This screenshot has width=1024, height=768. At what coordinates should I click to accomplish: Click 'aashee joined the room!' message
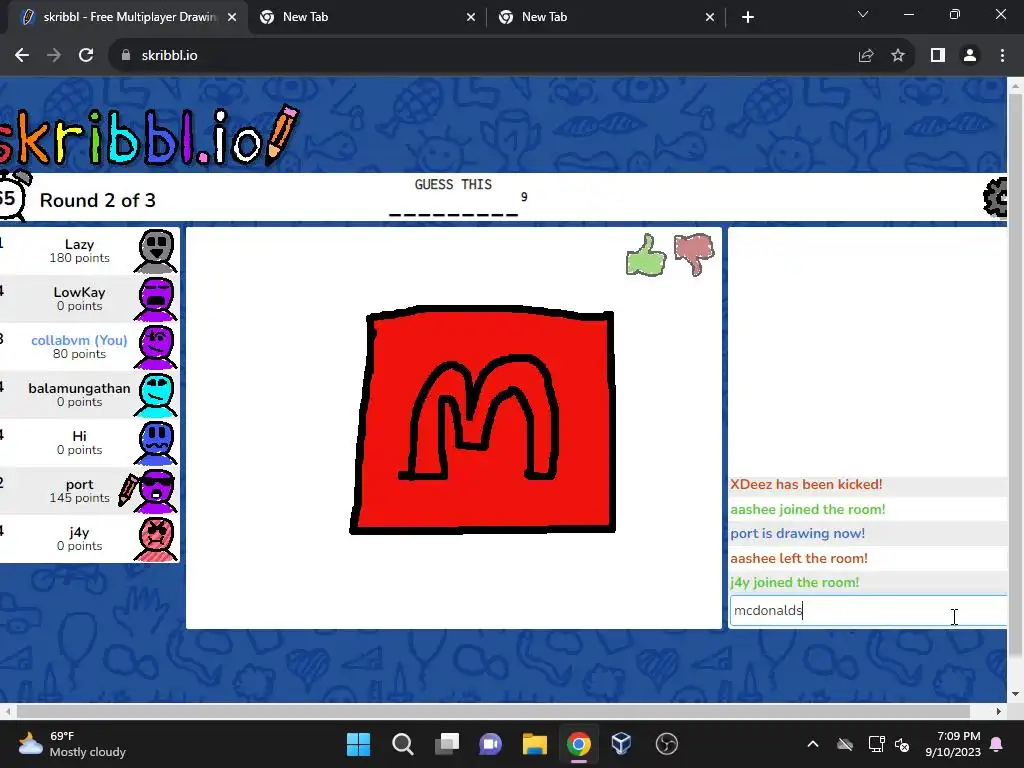coord(808,509)
